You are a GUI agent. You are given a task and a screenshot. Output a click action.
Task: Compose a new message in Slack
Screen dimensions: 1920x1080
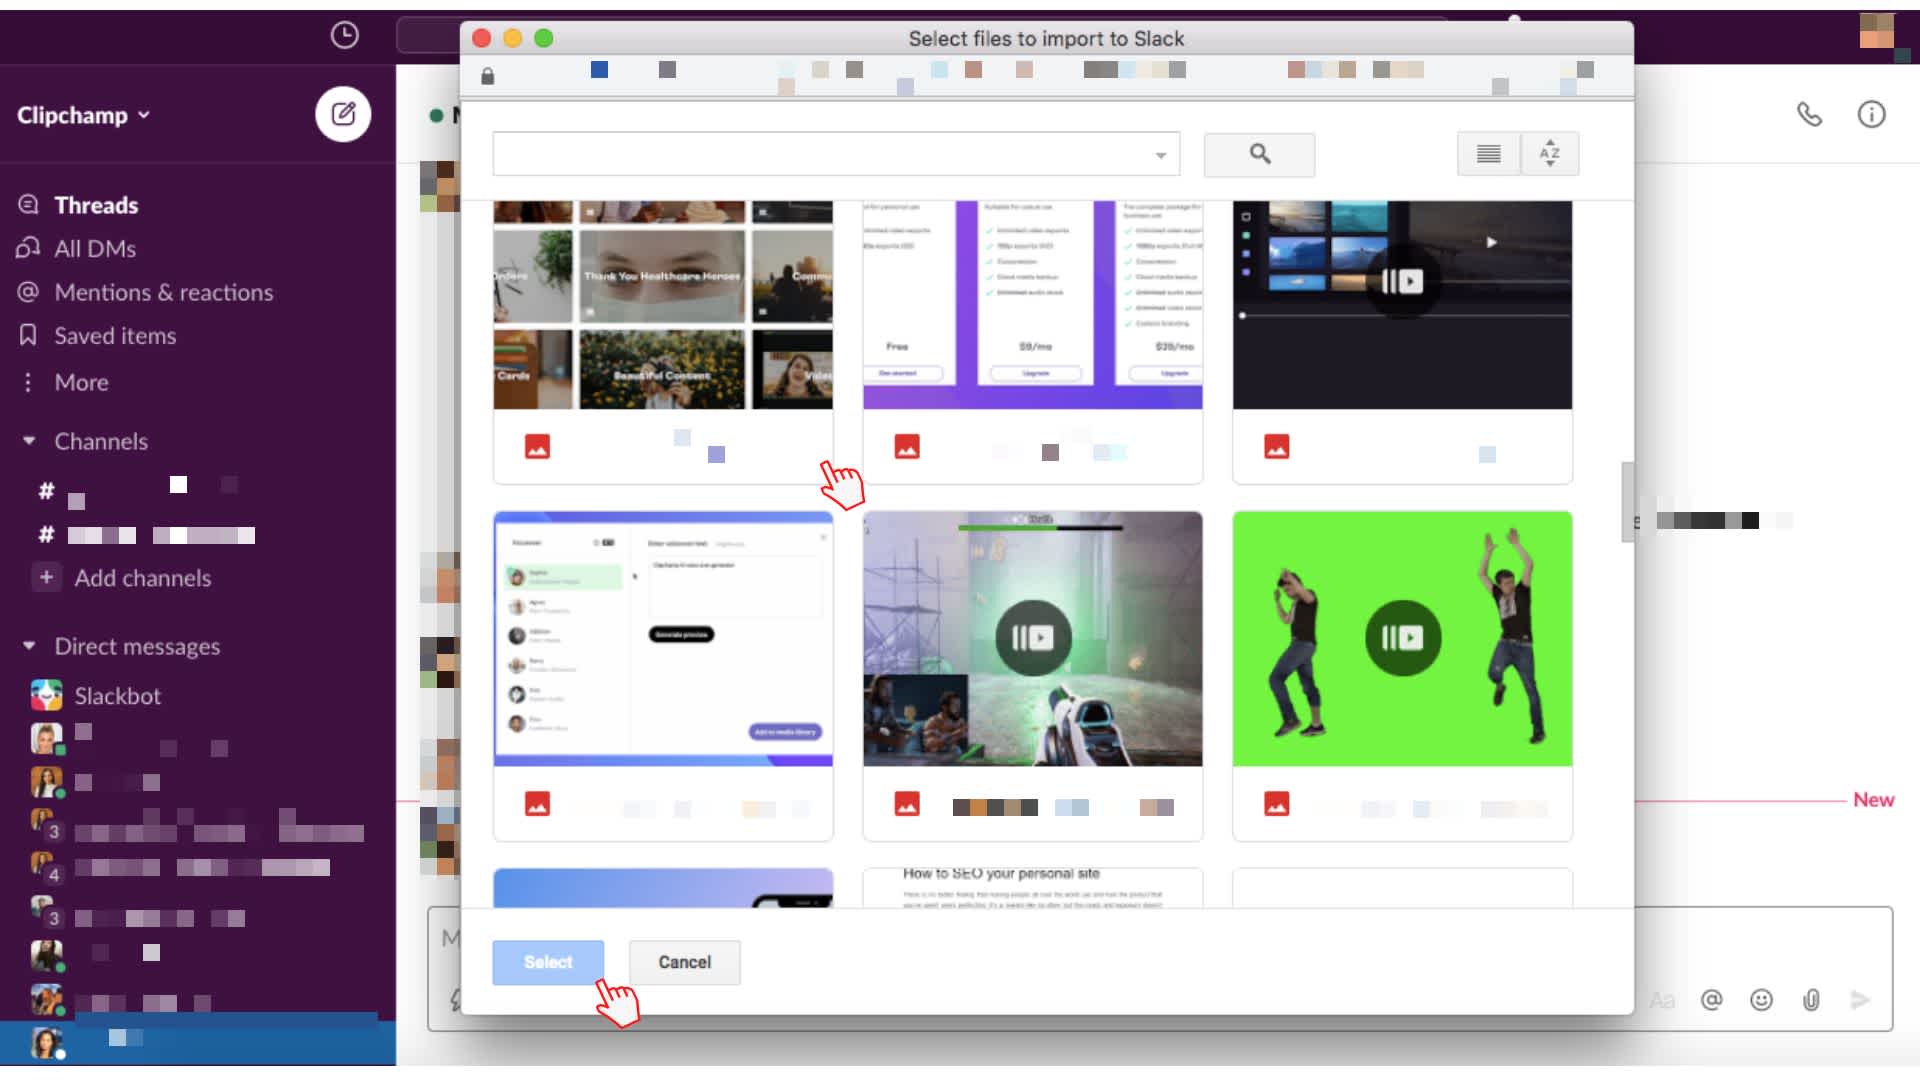pyautogui.click(x=343, y=114)
